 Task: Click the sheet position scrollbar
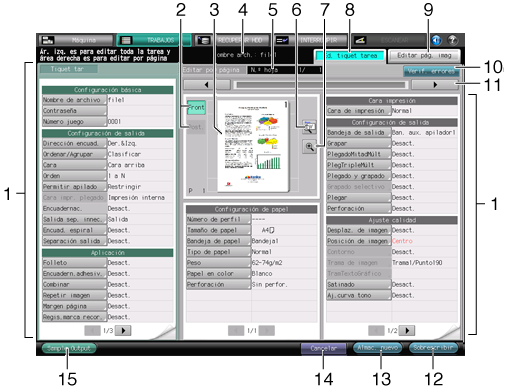(321, 85)
